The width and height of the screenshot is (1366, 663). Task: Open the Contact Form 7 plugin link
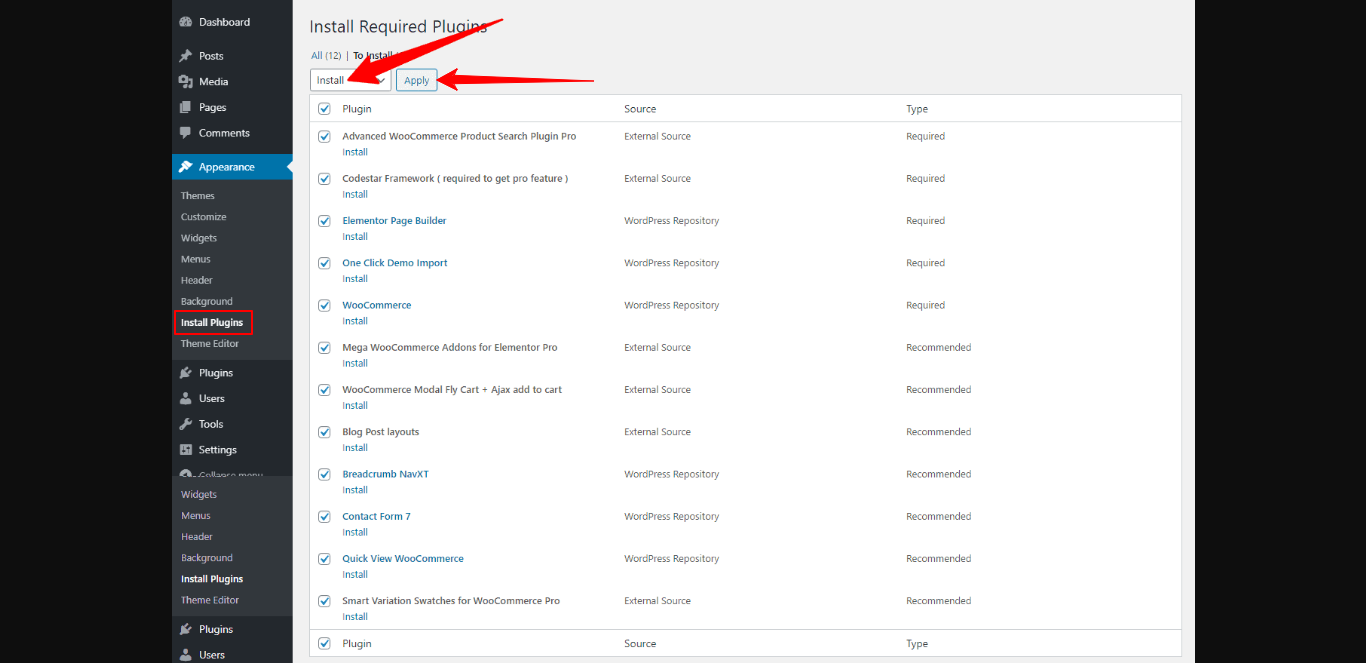[376, 517]
